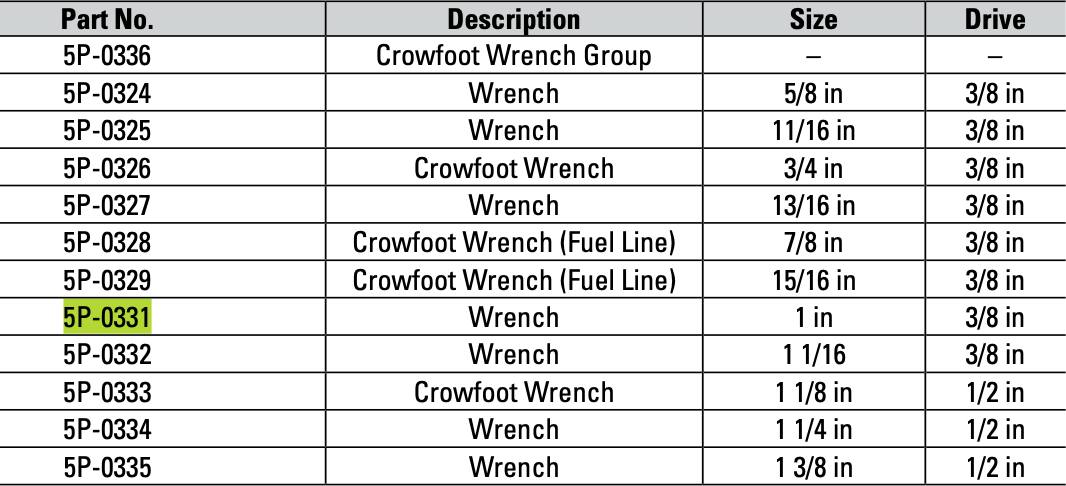
Task: Click part number 5P-0336
Action: [107, 56]
